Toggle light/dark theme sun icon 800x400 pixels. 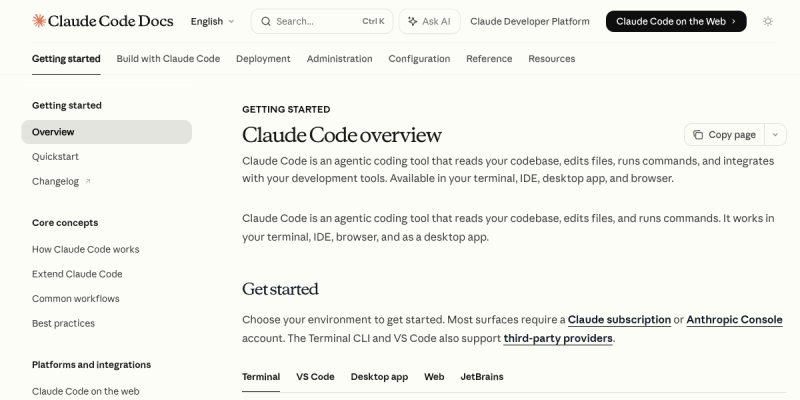point(768,21)
